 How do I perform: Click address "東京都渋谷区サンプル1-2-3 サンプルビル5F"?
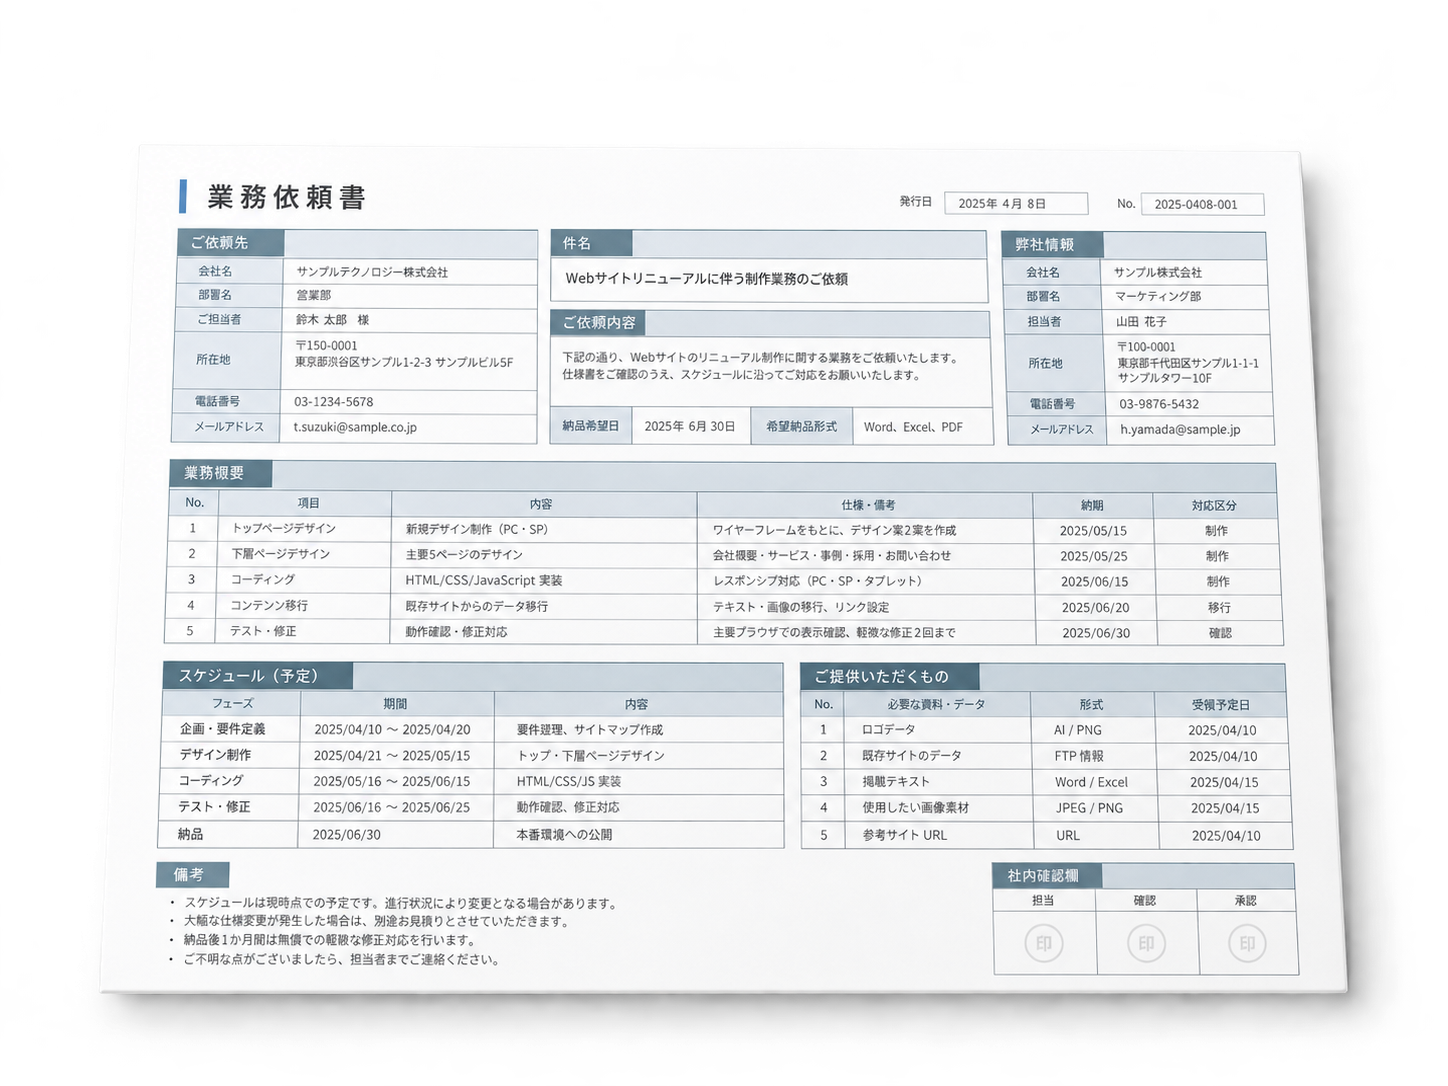tap(404, 363)
